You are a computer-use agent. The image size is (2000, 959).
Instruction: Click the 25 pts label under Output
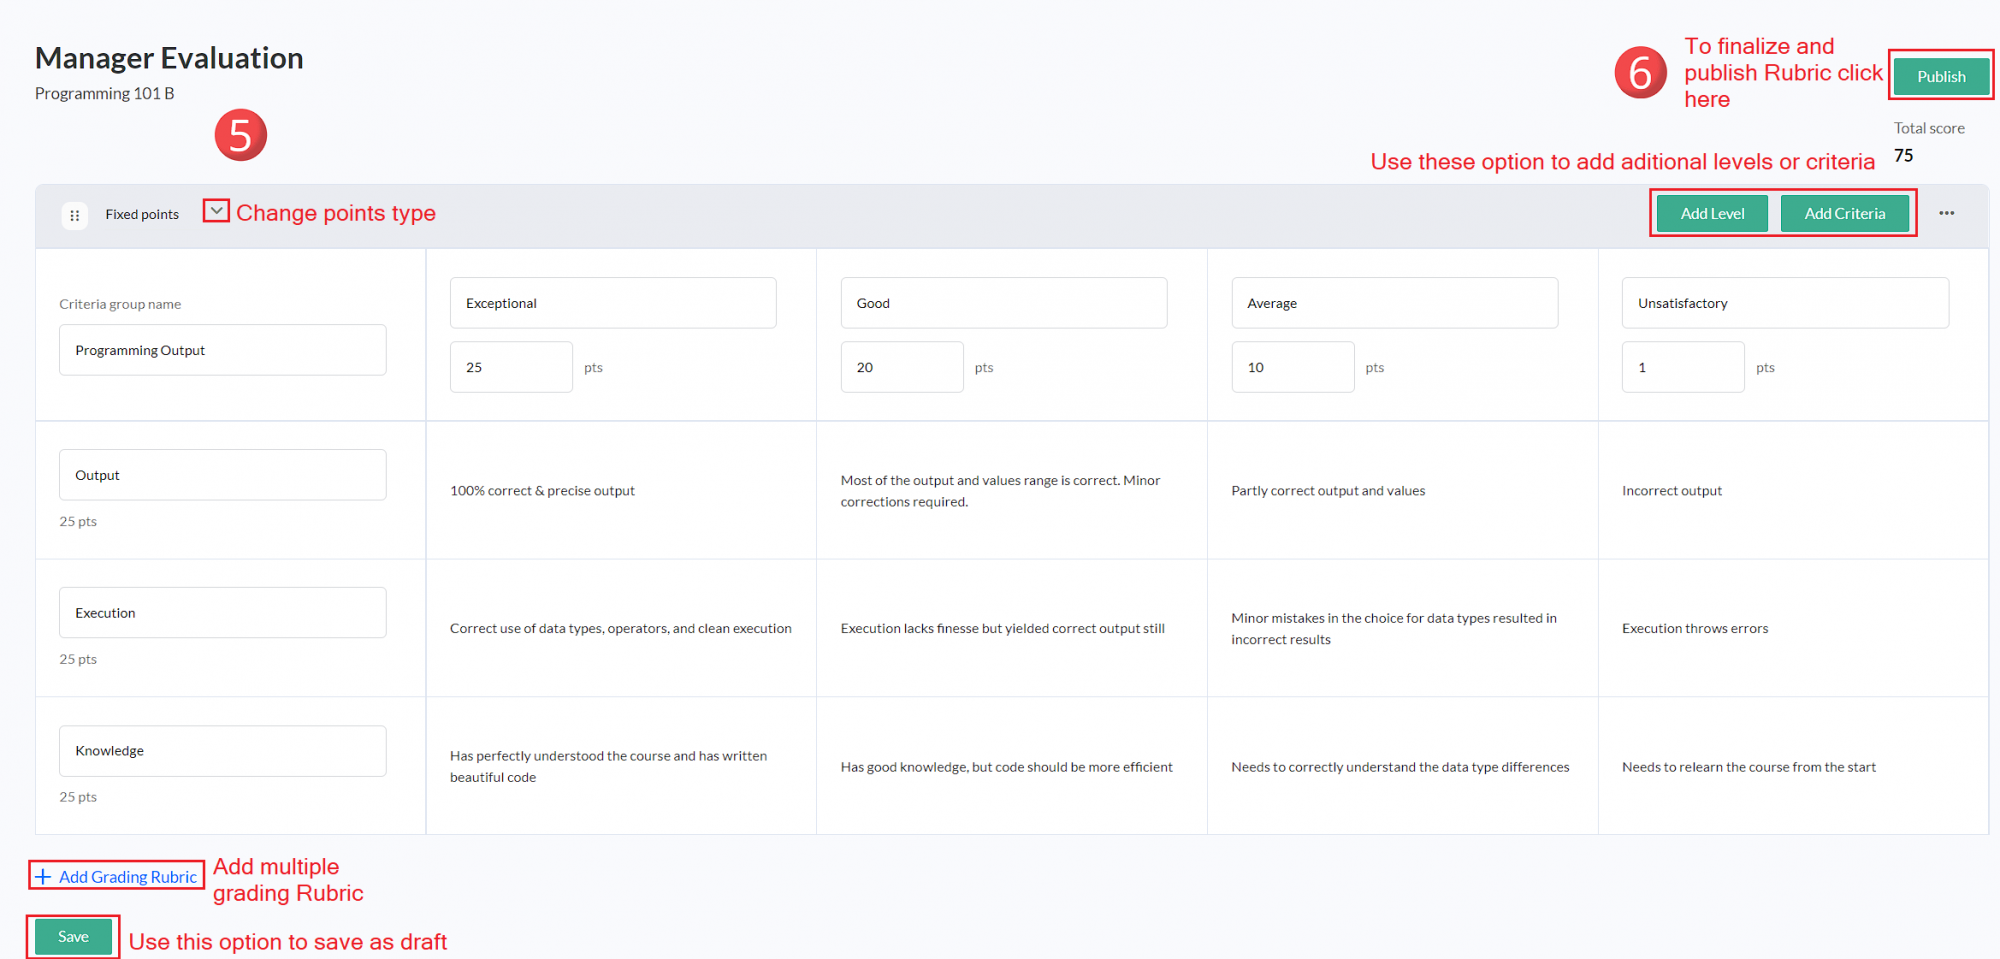click(78, 522)
